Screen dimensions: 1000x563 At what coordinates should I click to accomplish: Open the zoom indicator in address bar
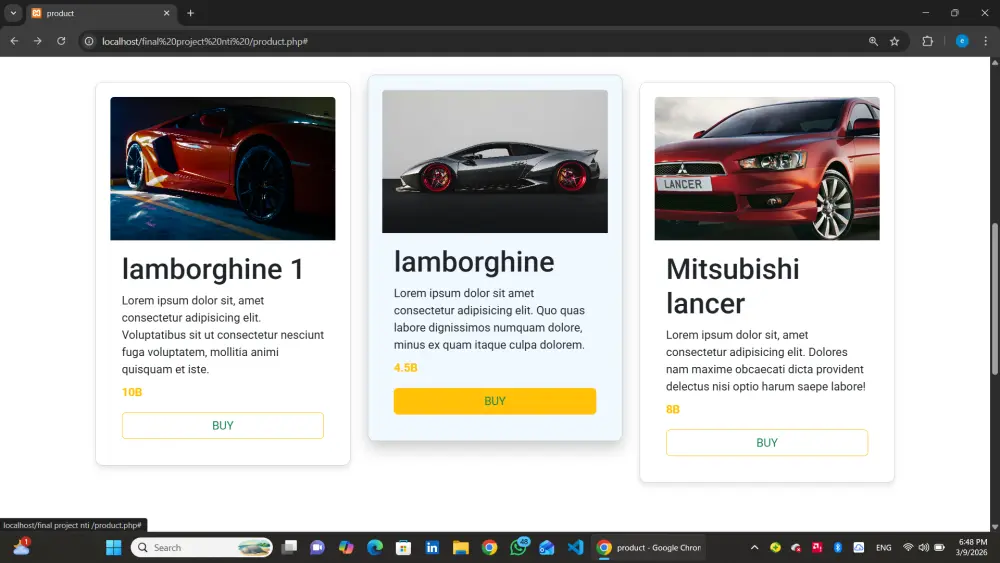pos(873,41)
